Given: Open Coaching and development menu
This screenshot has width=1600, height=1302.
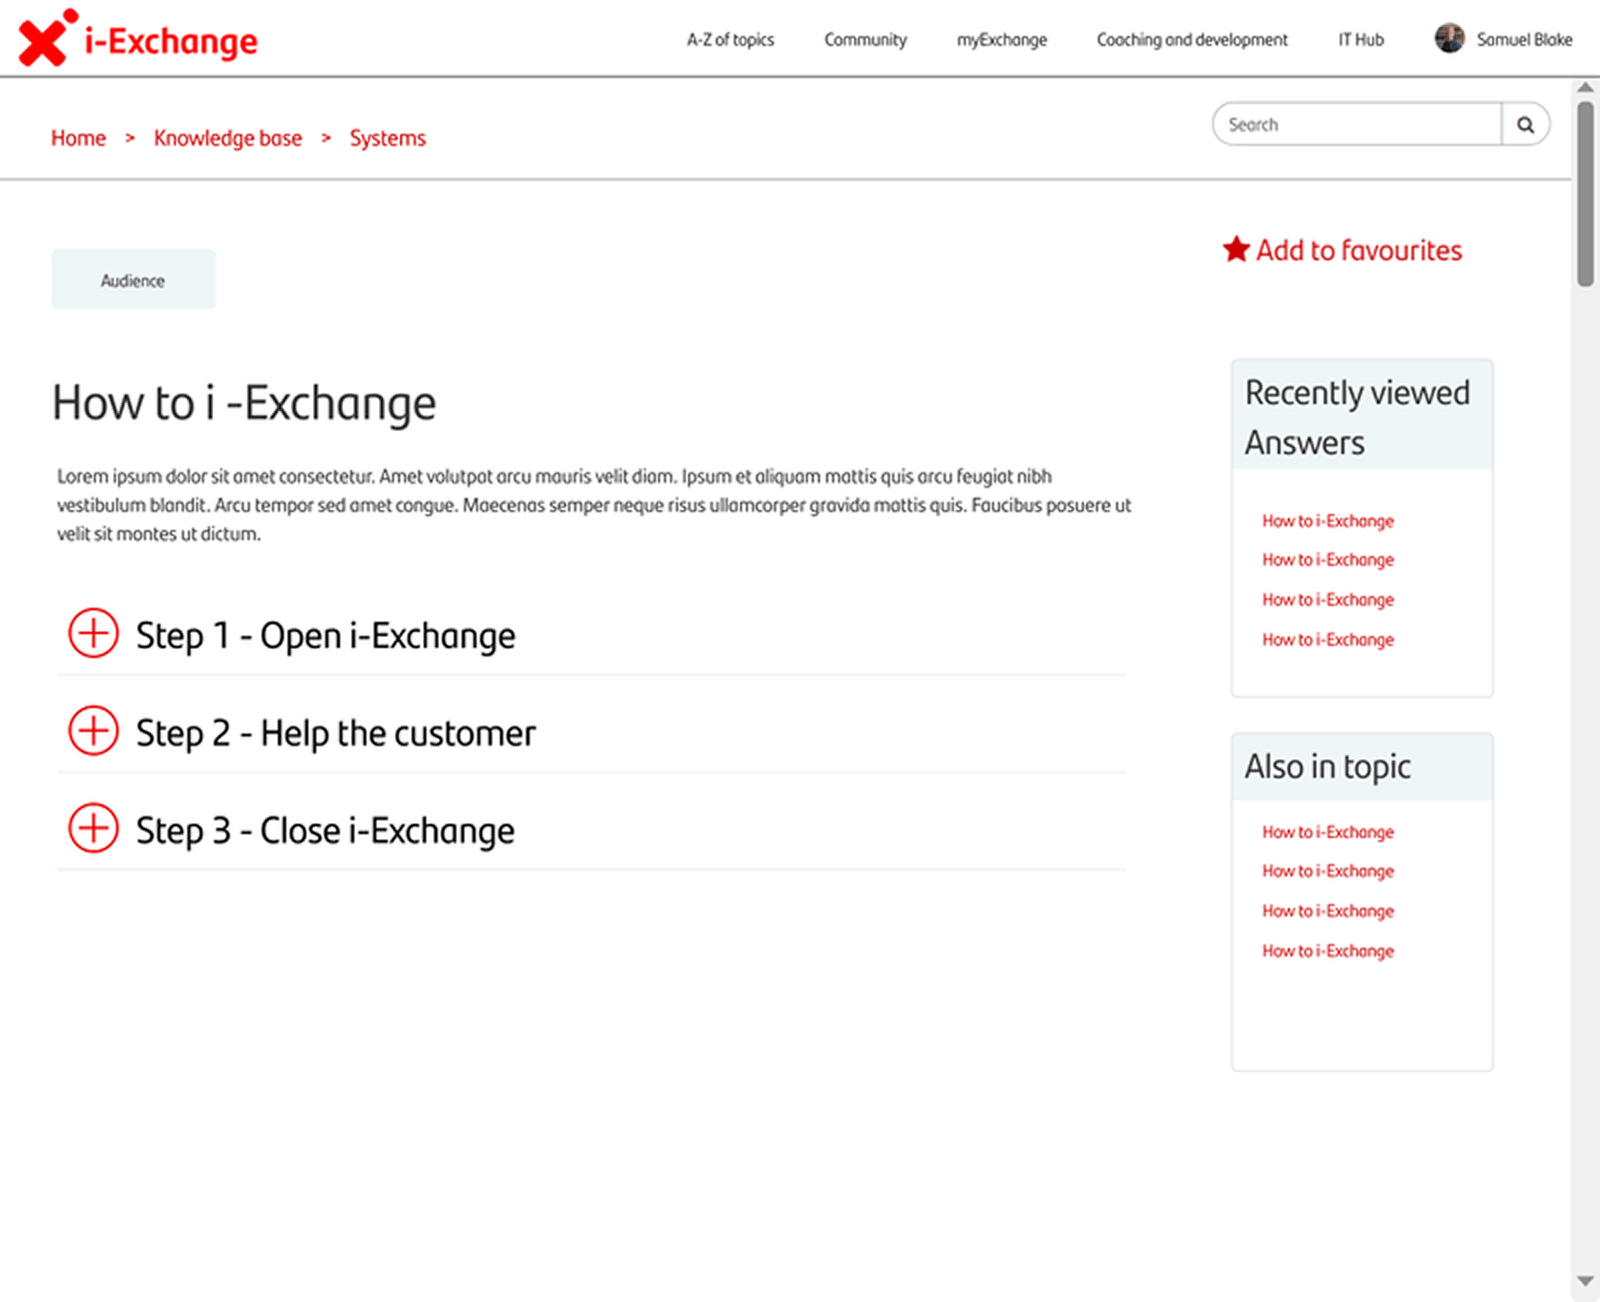Looking at the screenshot, I should pos(1192,40).
